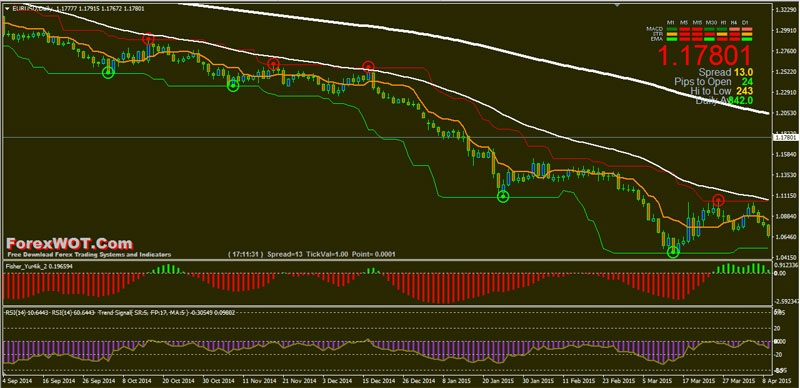Select the D1 timeframe column label

(x=745, y=22)
